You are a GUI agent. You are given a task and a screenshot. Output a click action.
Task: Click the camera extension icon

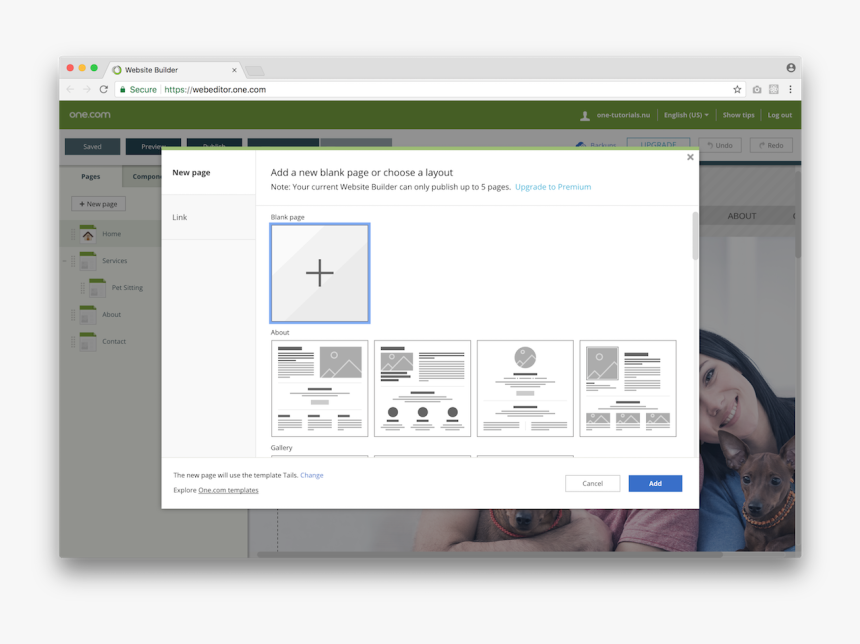[757, 89]
